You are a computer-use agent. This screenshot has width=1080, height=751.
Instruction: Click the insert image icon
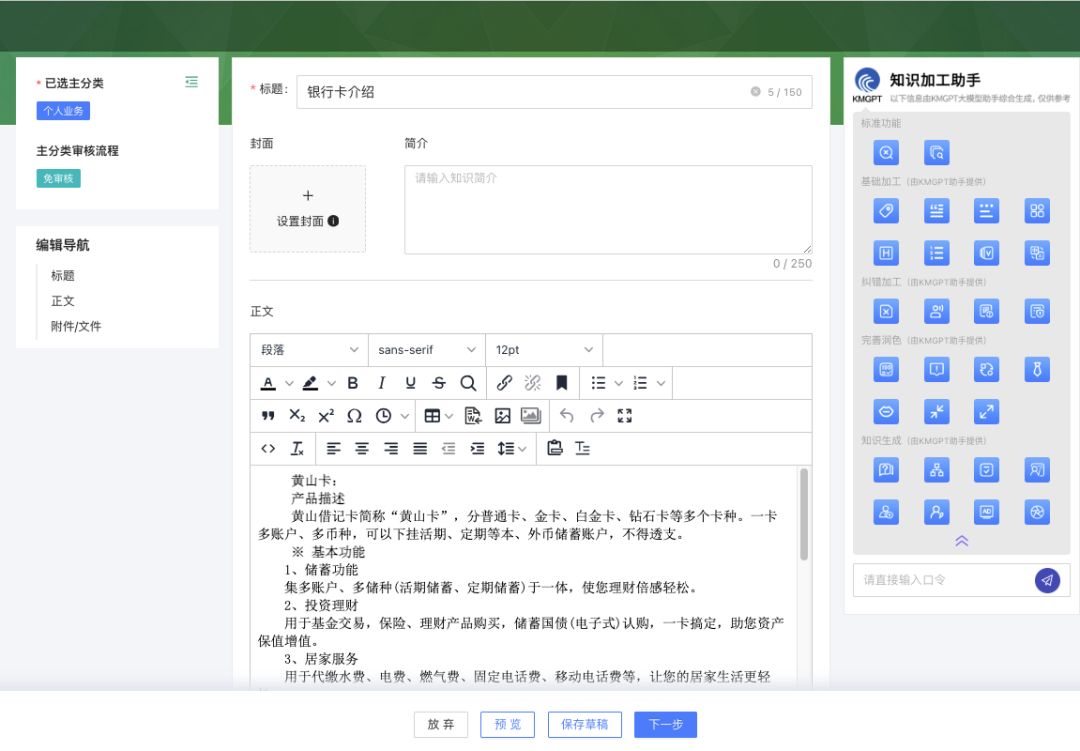click(x=502, y=416)
